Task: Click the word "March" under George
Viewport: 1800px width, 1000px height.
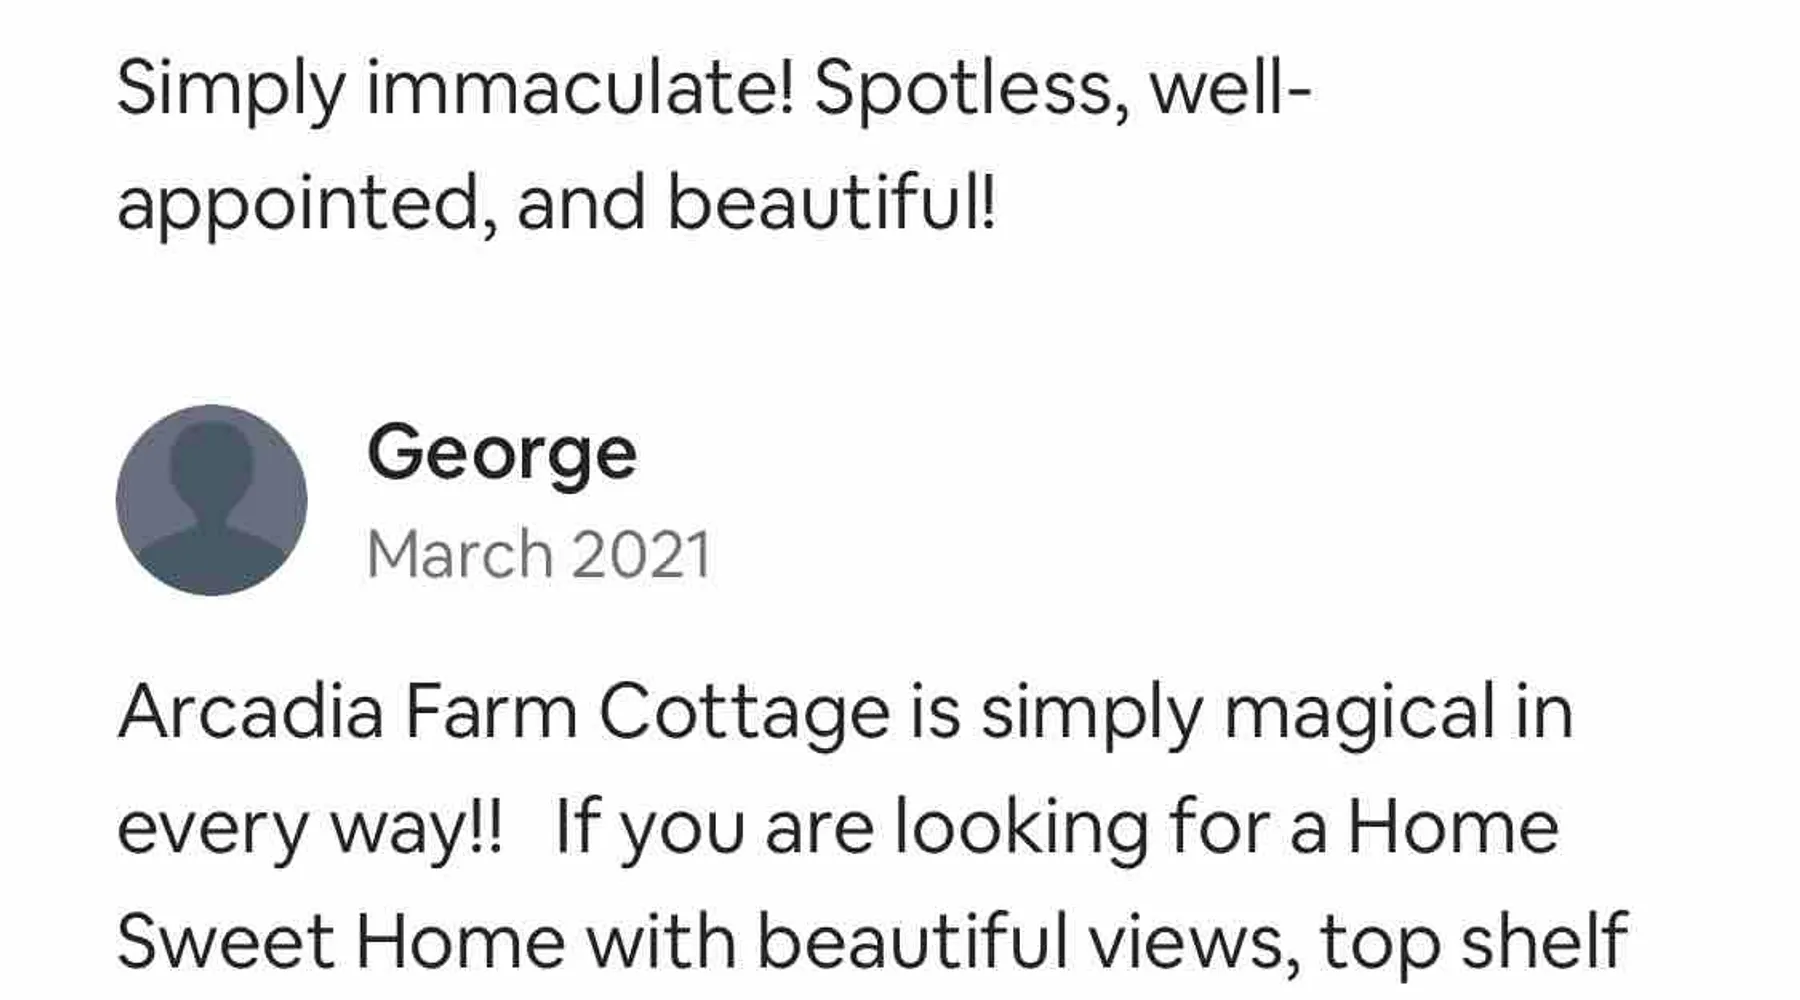Action: 460,555
